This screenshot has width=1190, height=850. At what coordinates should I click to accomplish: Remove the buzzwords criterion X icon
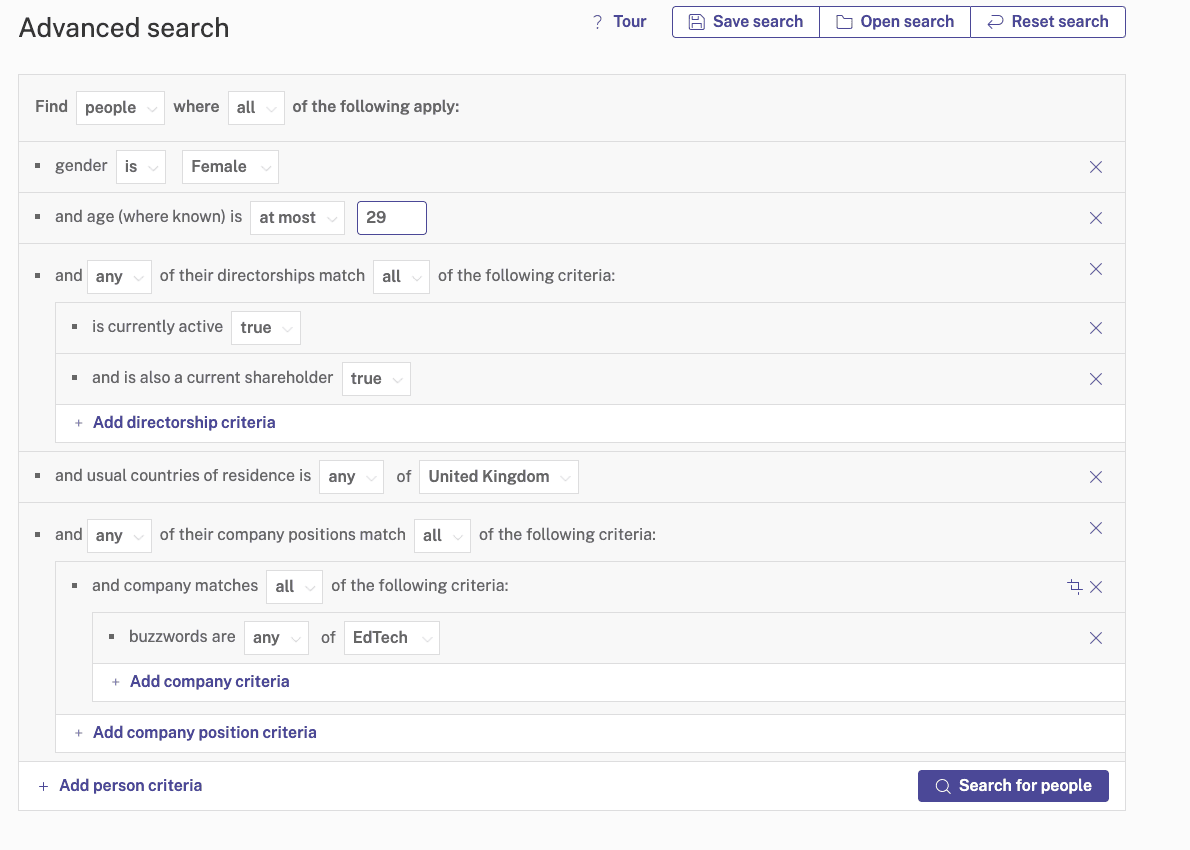click(1095, 638)
